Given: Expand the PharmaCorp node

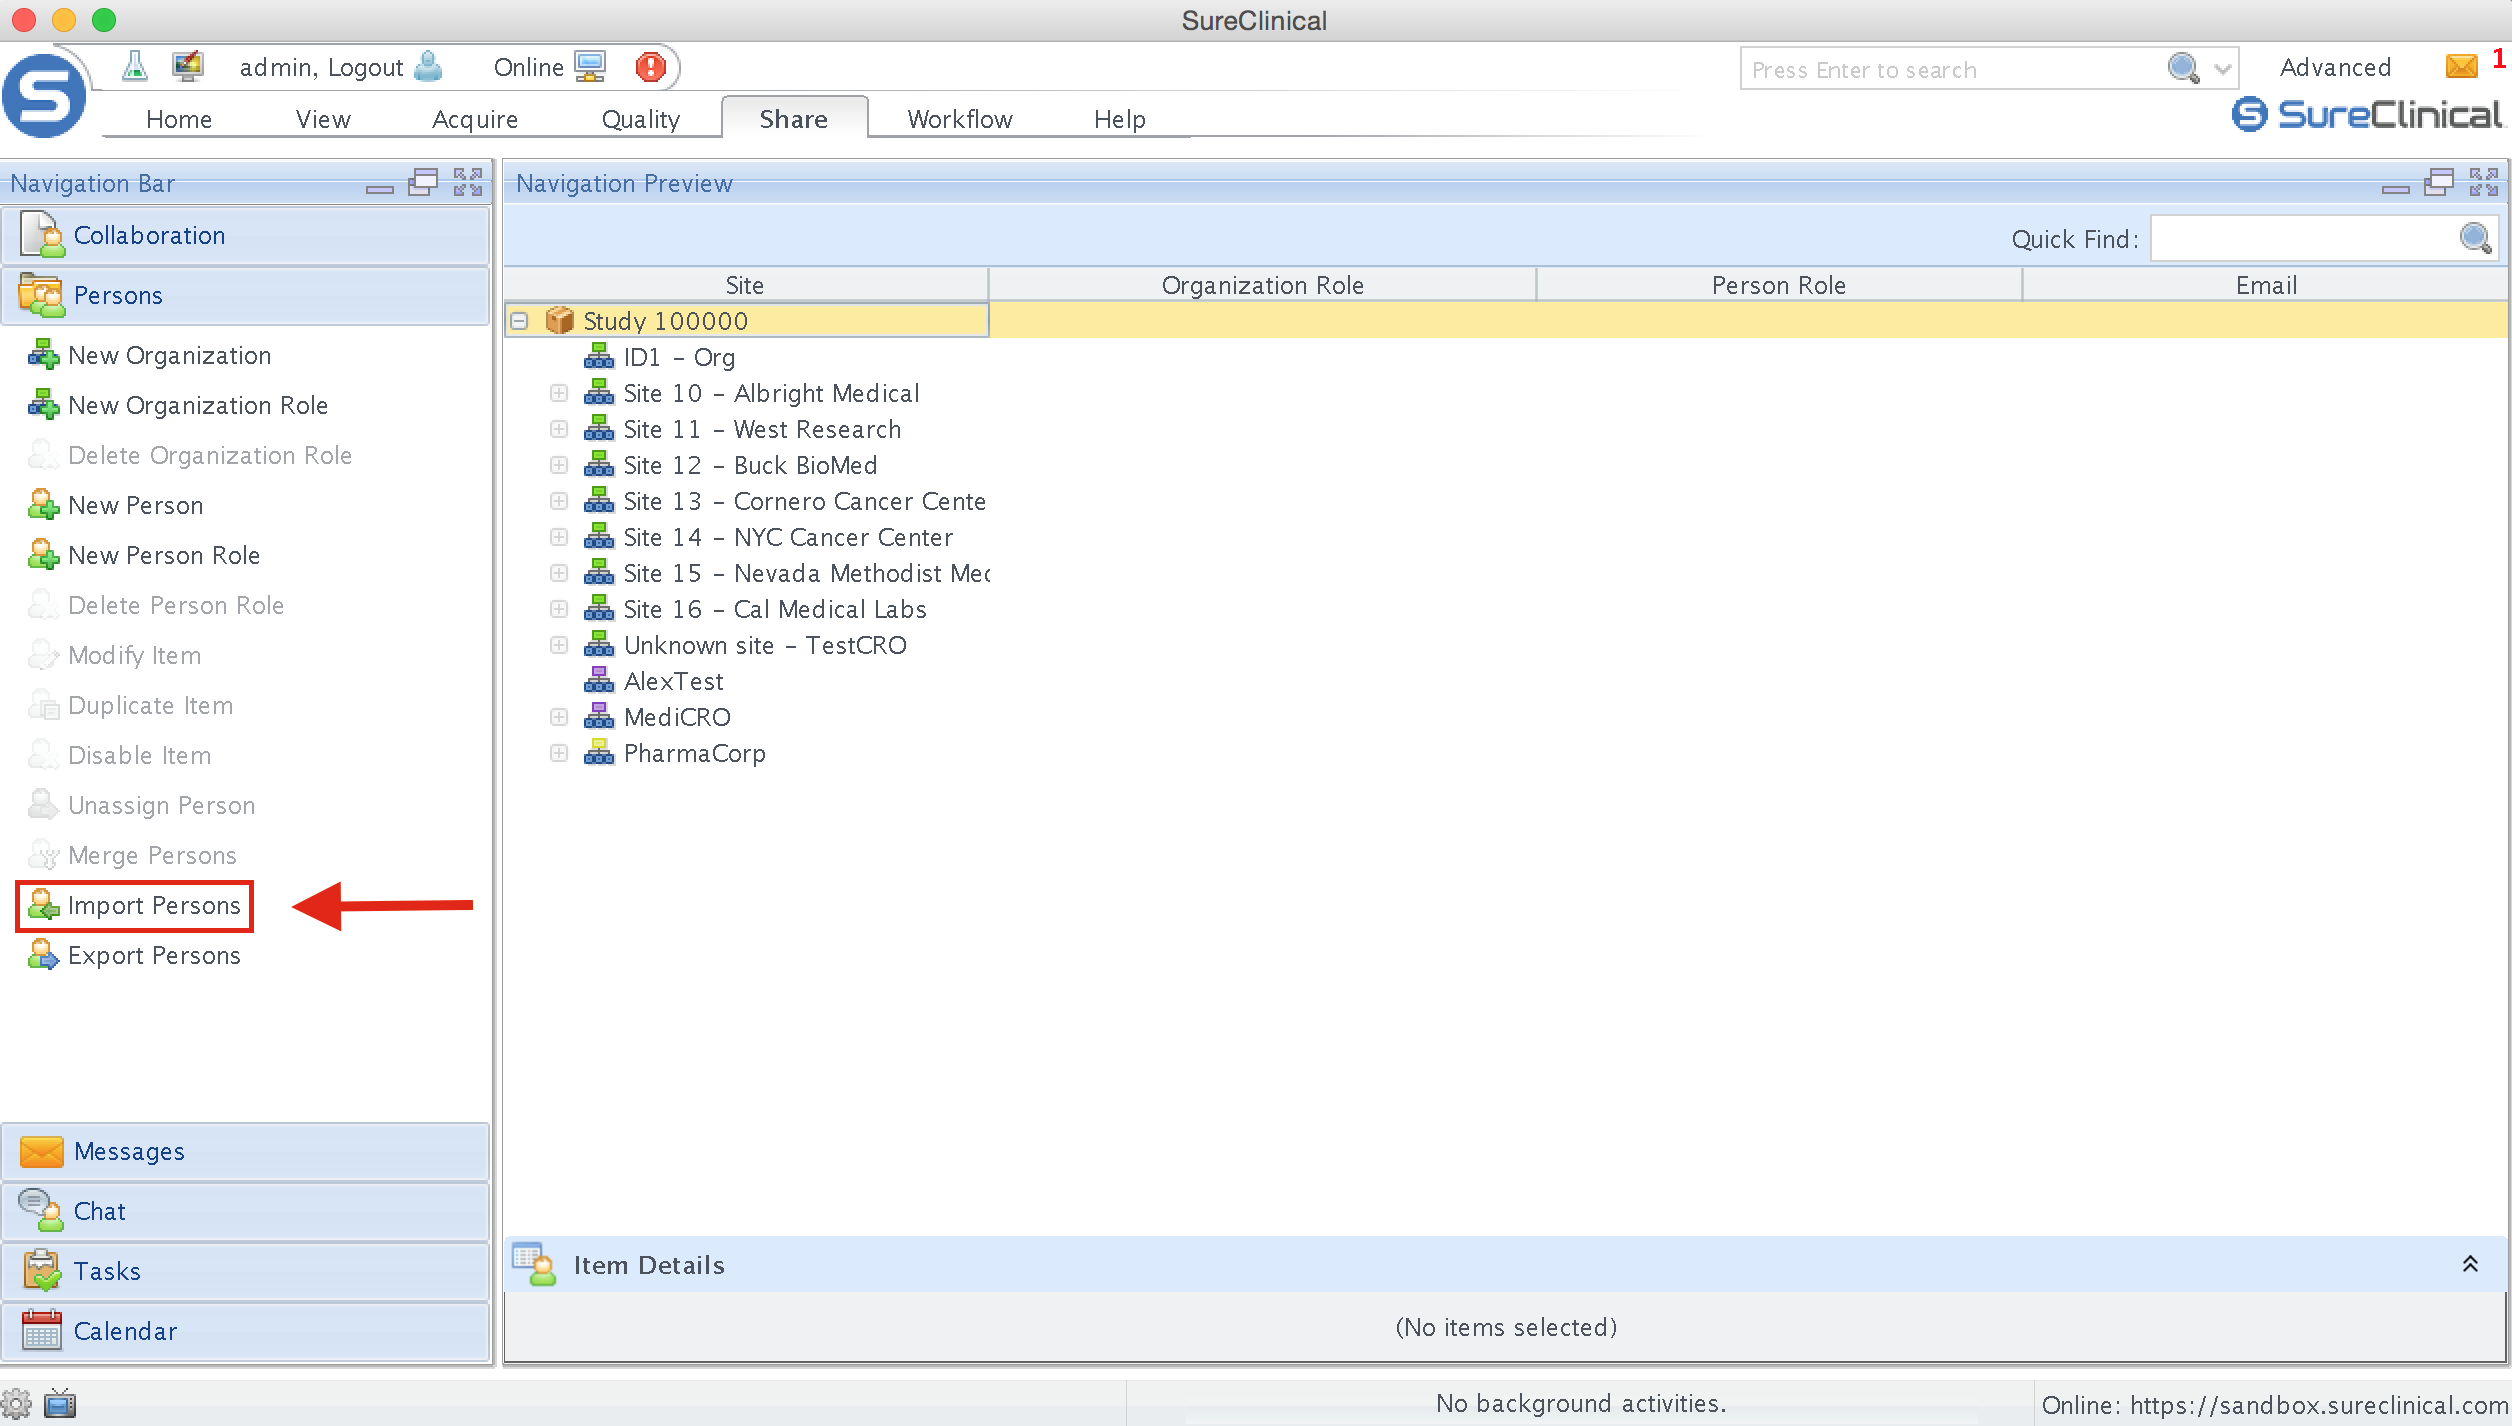Looking at the screenshot, I should click(x=559, y=753).
